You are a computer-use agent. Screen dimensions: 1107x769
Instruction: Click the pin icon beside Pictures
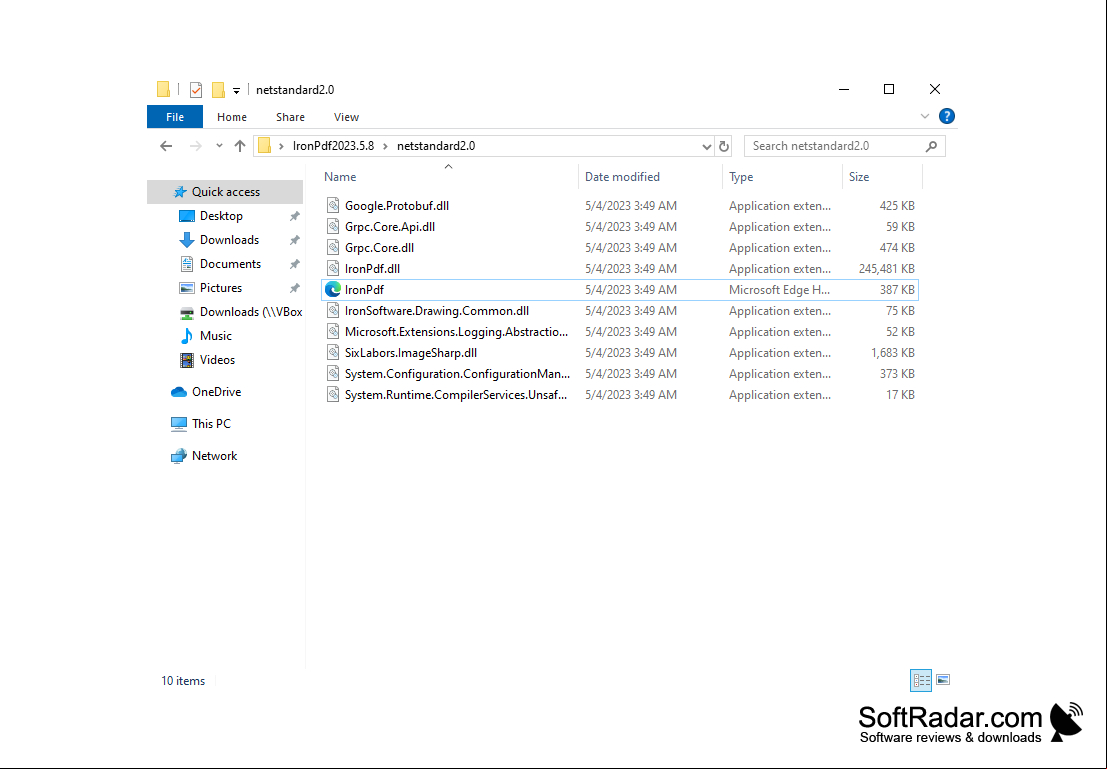(x=294, y=288)
